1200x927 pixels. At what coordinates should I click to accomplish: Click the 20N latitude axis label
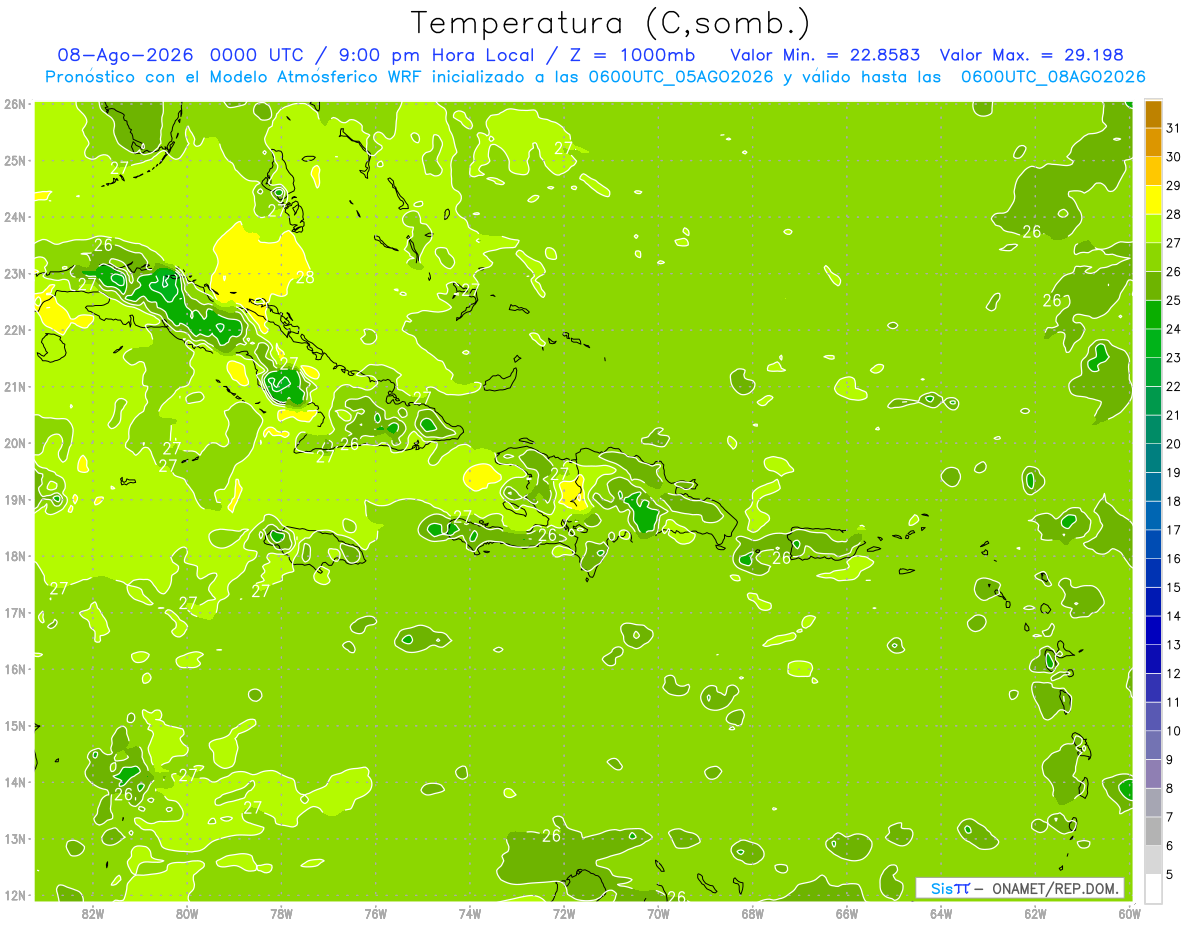16,443
